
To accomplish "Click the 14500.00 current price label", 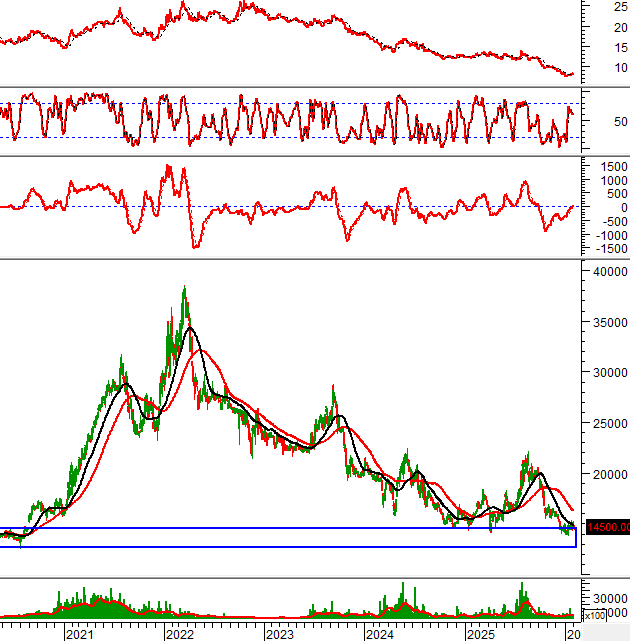I will [x=606, y=527].
